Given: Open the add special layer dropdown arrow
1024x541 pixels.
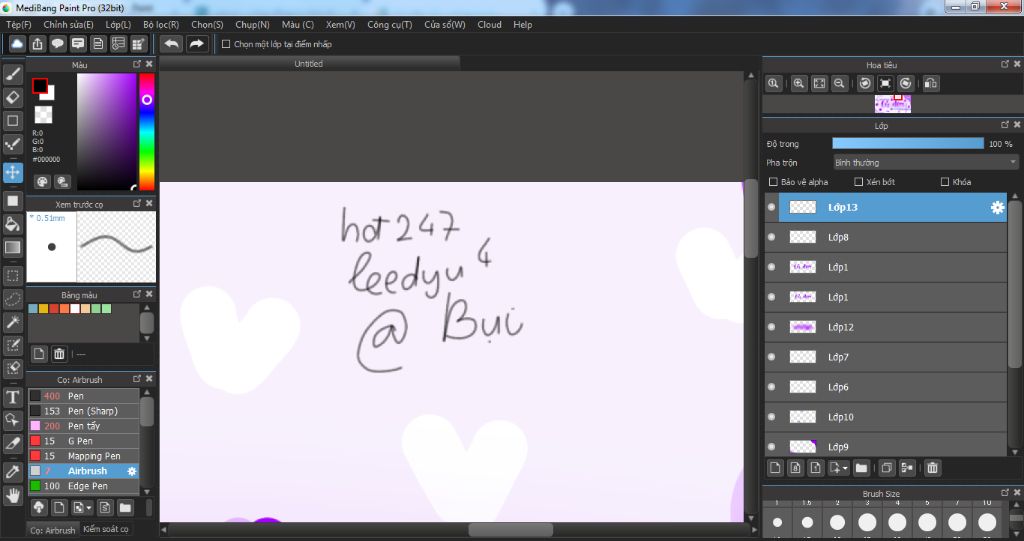Looking at the screenshot, I should (x=845, y=468).
